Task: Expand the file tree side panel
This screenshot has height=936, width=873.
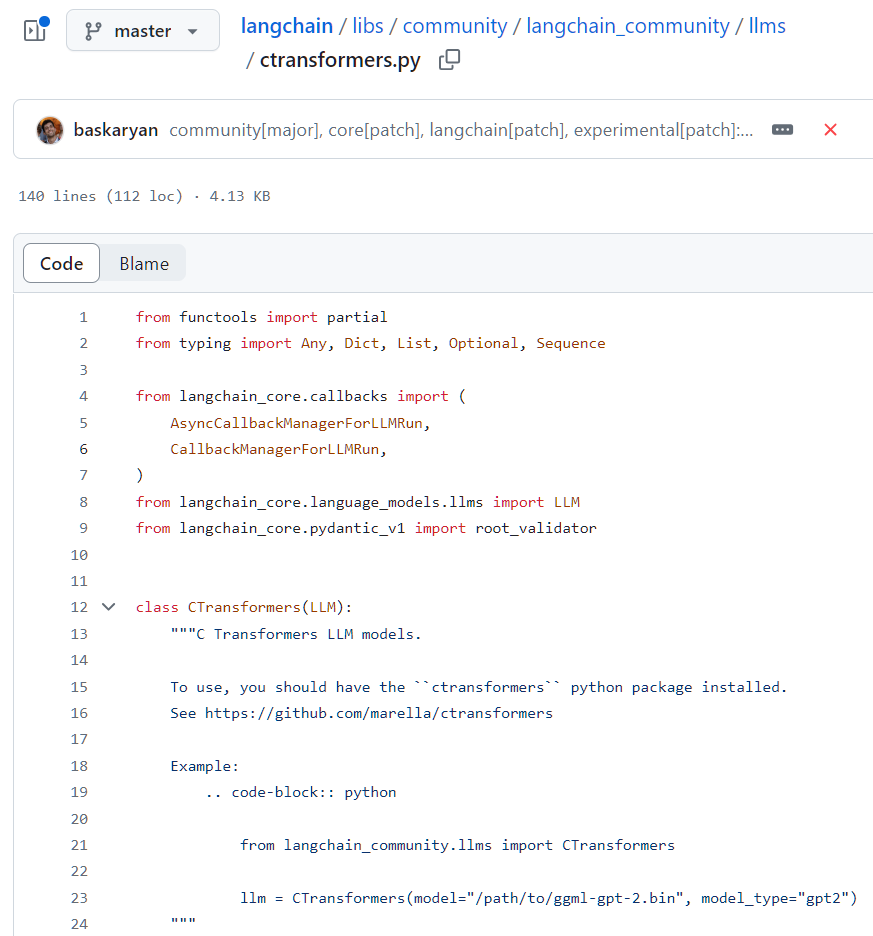Action: (35, 30)
